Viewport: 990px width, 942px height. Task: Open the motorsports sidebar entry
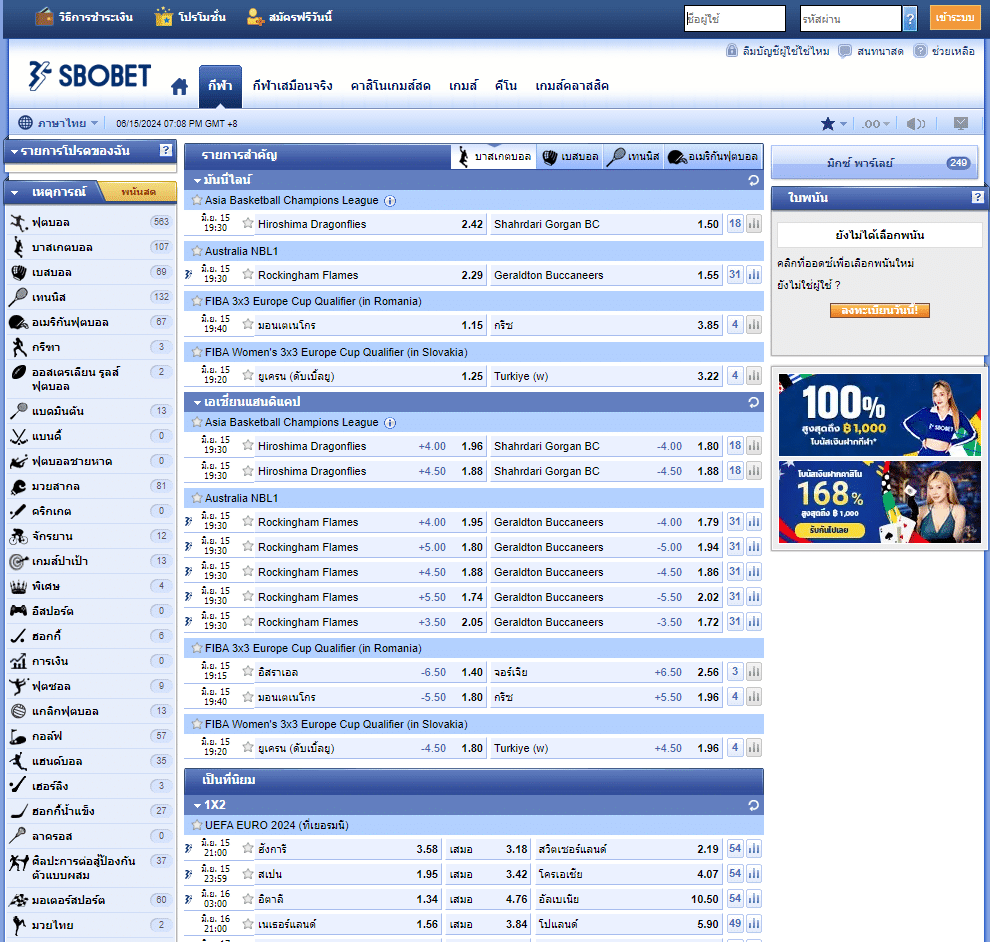[x=90, y=900]
